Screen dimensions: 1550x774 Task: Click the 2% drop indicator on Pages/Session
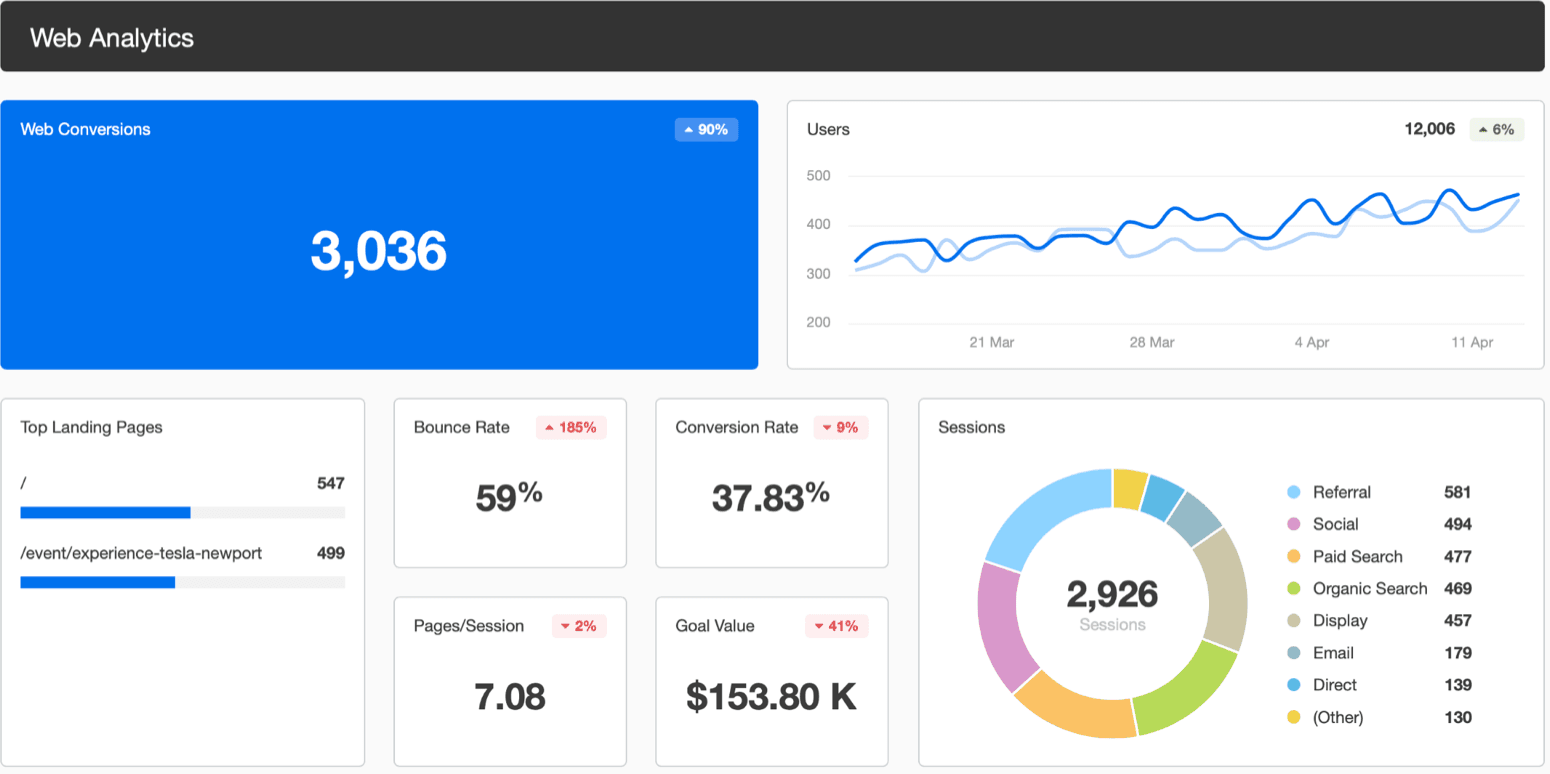point(579,626)
